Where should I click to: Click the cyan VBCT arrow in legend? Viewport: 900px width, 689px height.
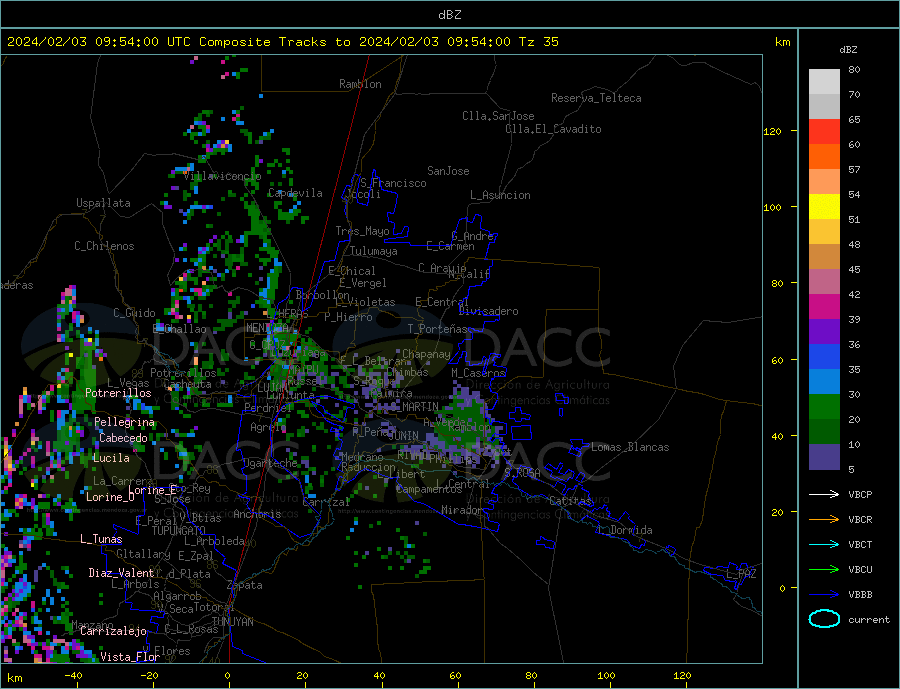click(824, 544)
